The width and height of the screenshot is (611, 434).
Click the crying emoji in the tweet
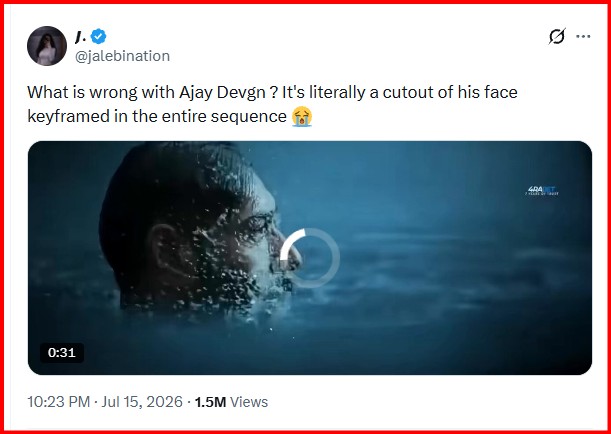(x=302, y=116)
